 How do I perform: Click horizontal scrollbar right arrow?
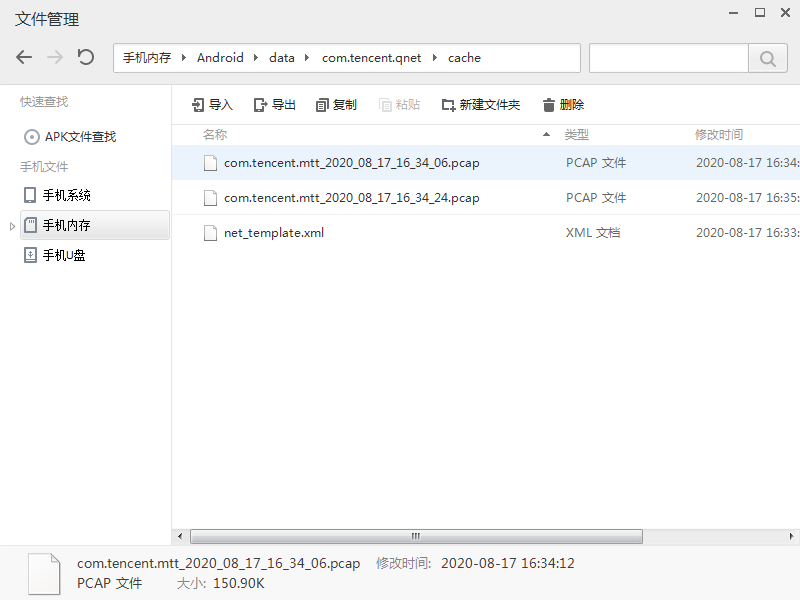tap(791, 536)
